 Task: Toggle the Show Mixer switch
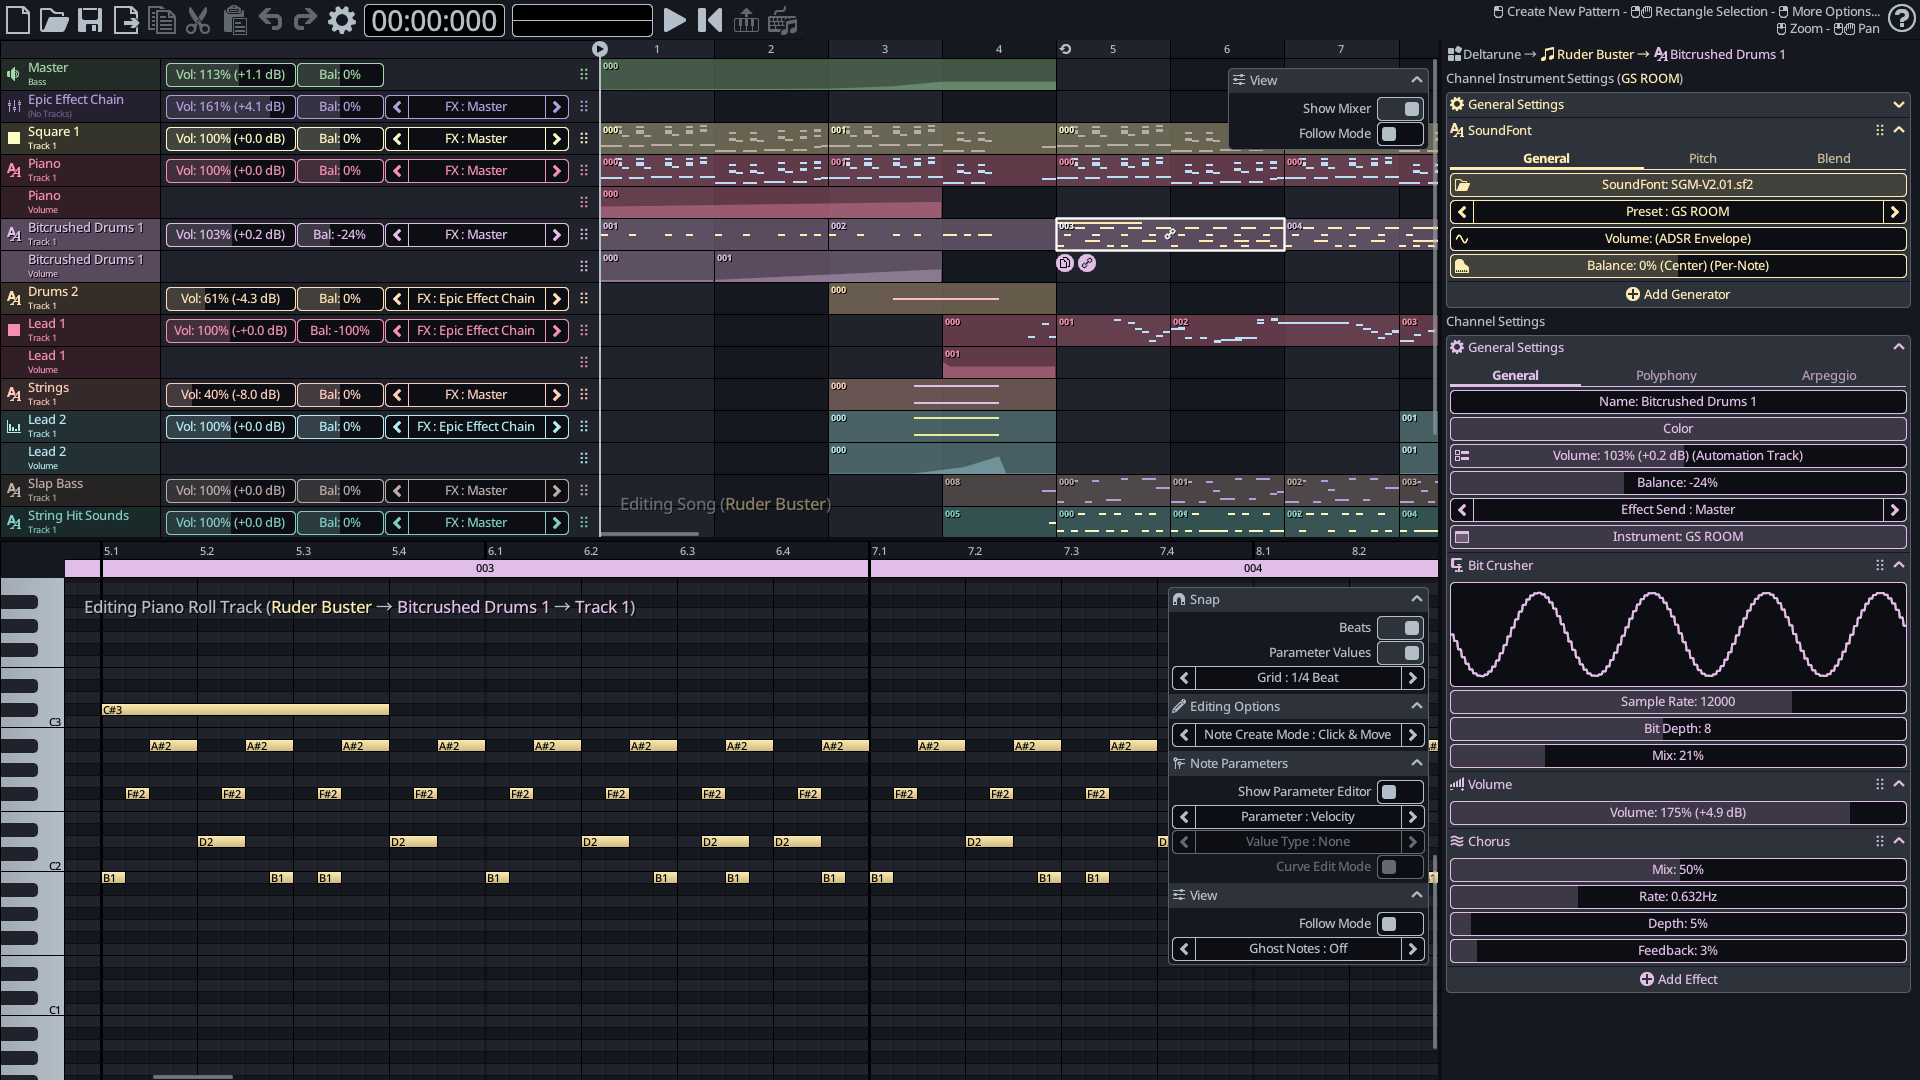[1399, 108]
